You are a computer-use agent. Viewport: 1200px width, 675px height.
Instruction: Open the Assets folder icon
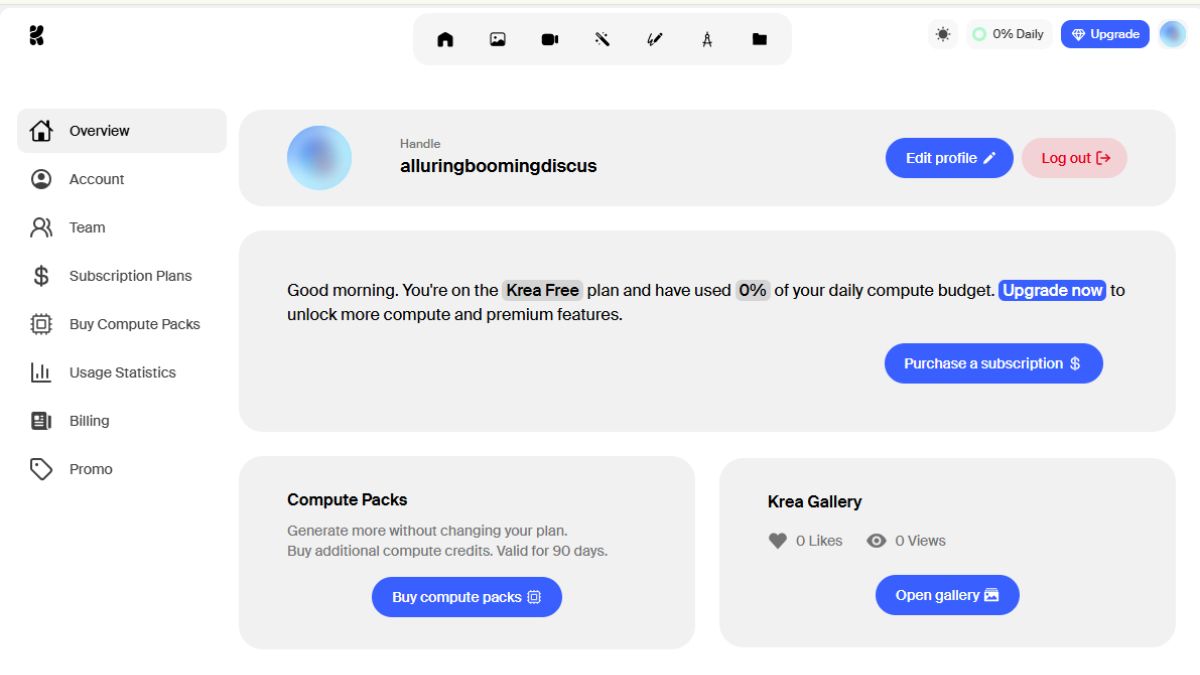click(760, 39)
